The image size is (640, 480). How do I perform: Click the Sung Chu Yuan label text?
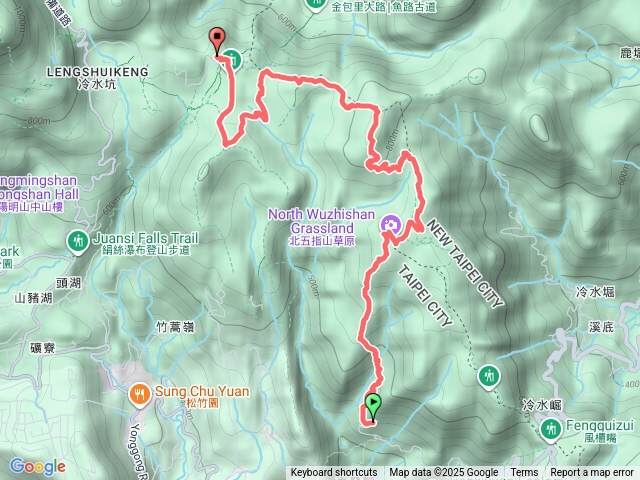202,391
